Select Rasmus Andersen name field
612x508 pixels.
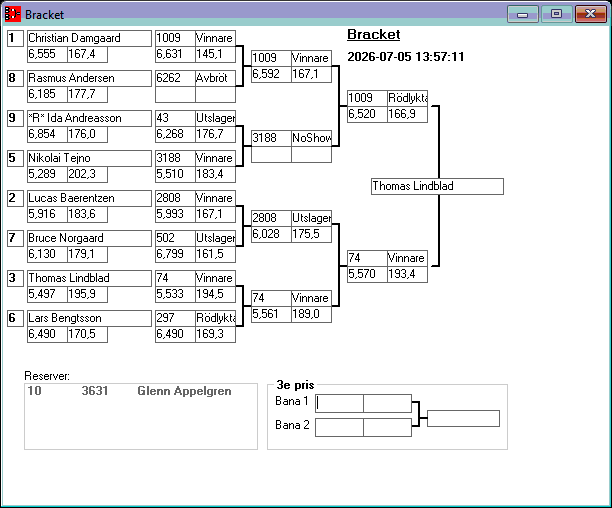tap(89, 78)
